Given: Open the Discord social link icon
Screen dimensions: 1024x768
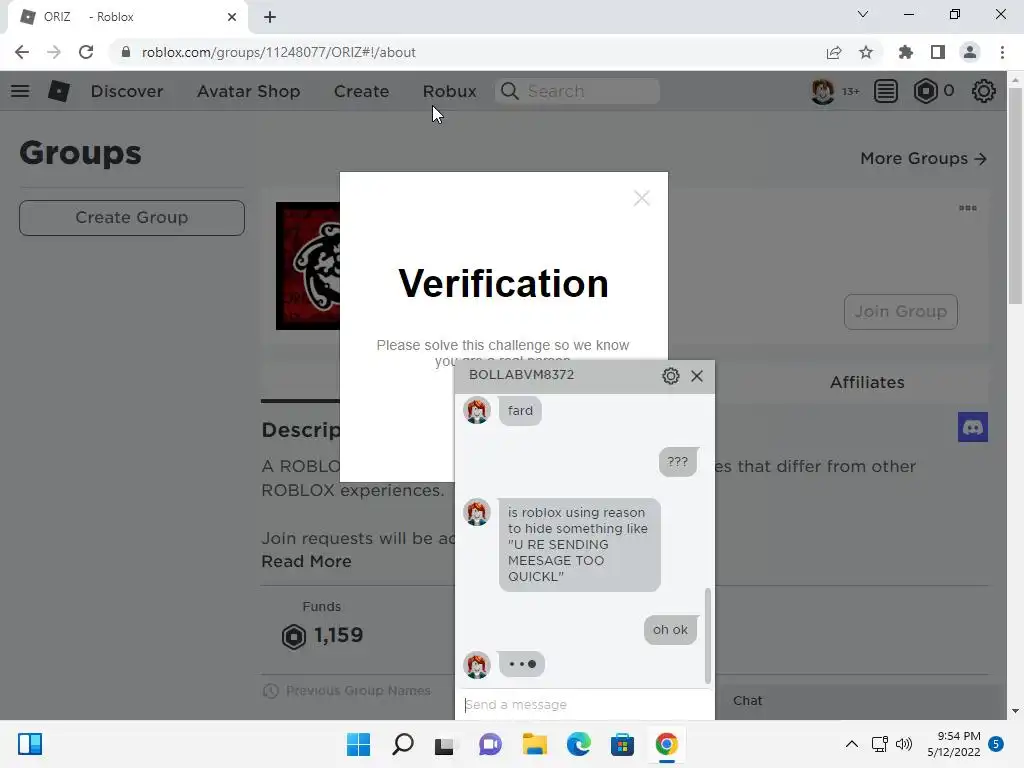Looking at the screenshot, I should click(972, 427).
